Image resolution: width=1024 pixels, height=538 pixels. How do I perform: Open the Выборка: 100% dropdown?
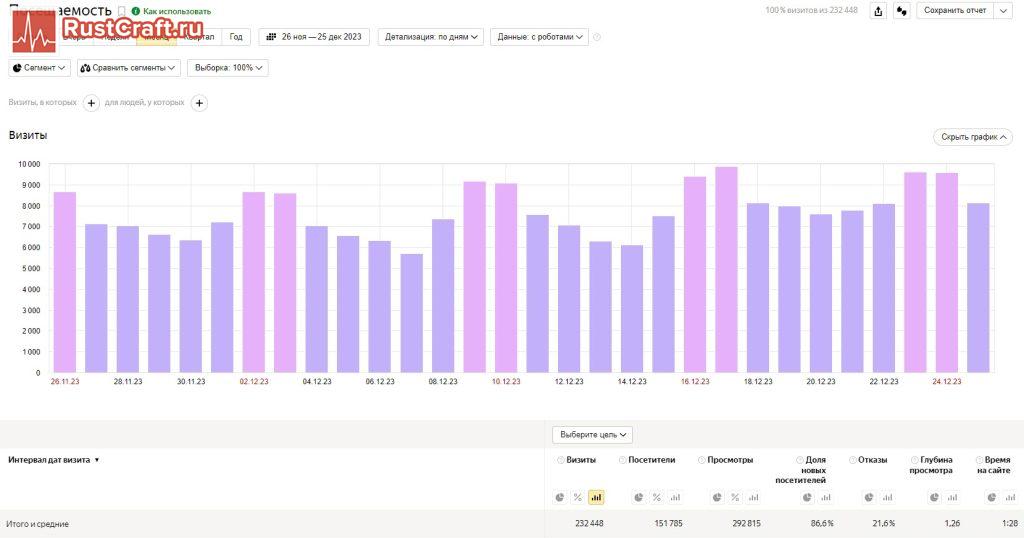[227, 68]
